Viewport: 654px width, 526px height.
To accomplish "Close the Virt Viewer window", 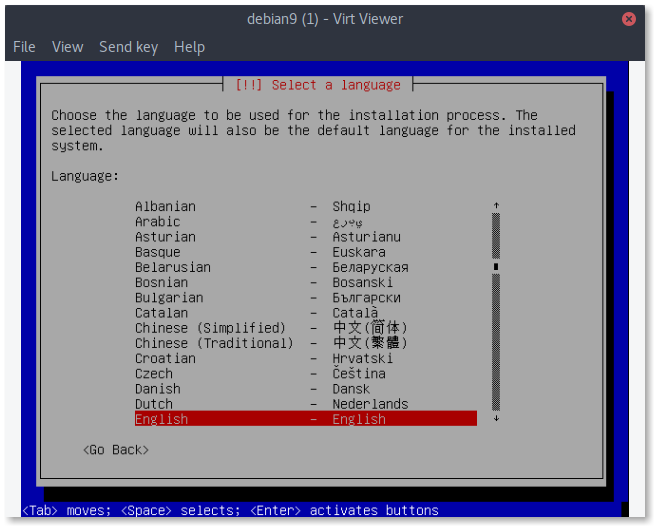I will (629, 19).
